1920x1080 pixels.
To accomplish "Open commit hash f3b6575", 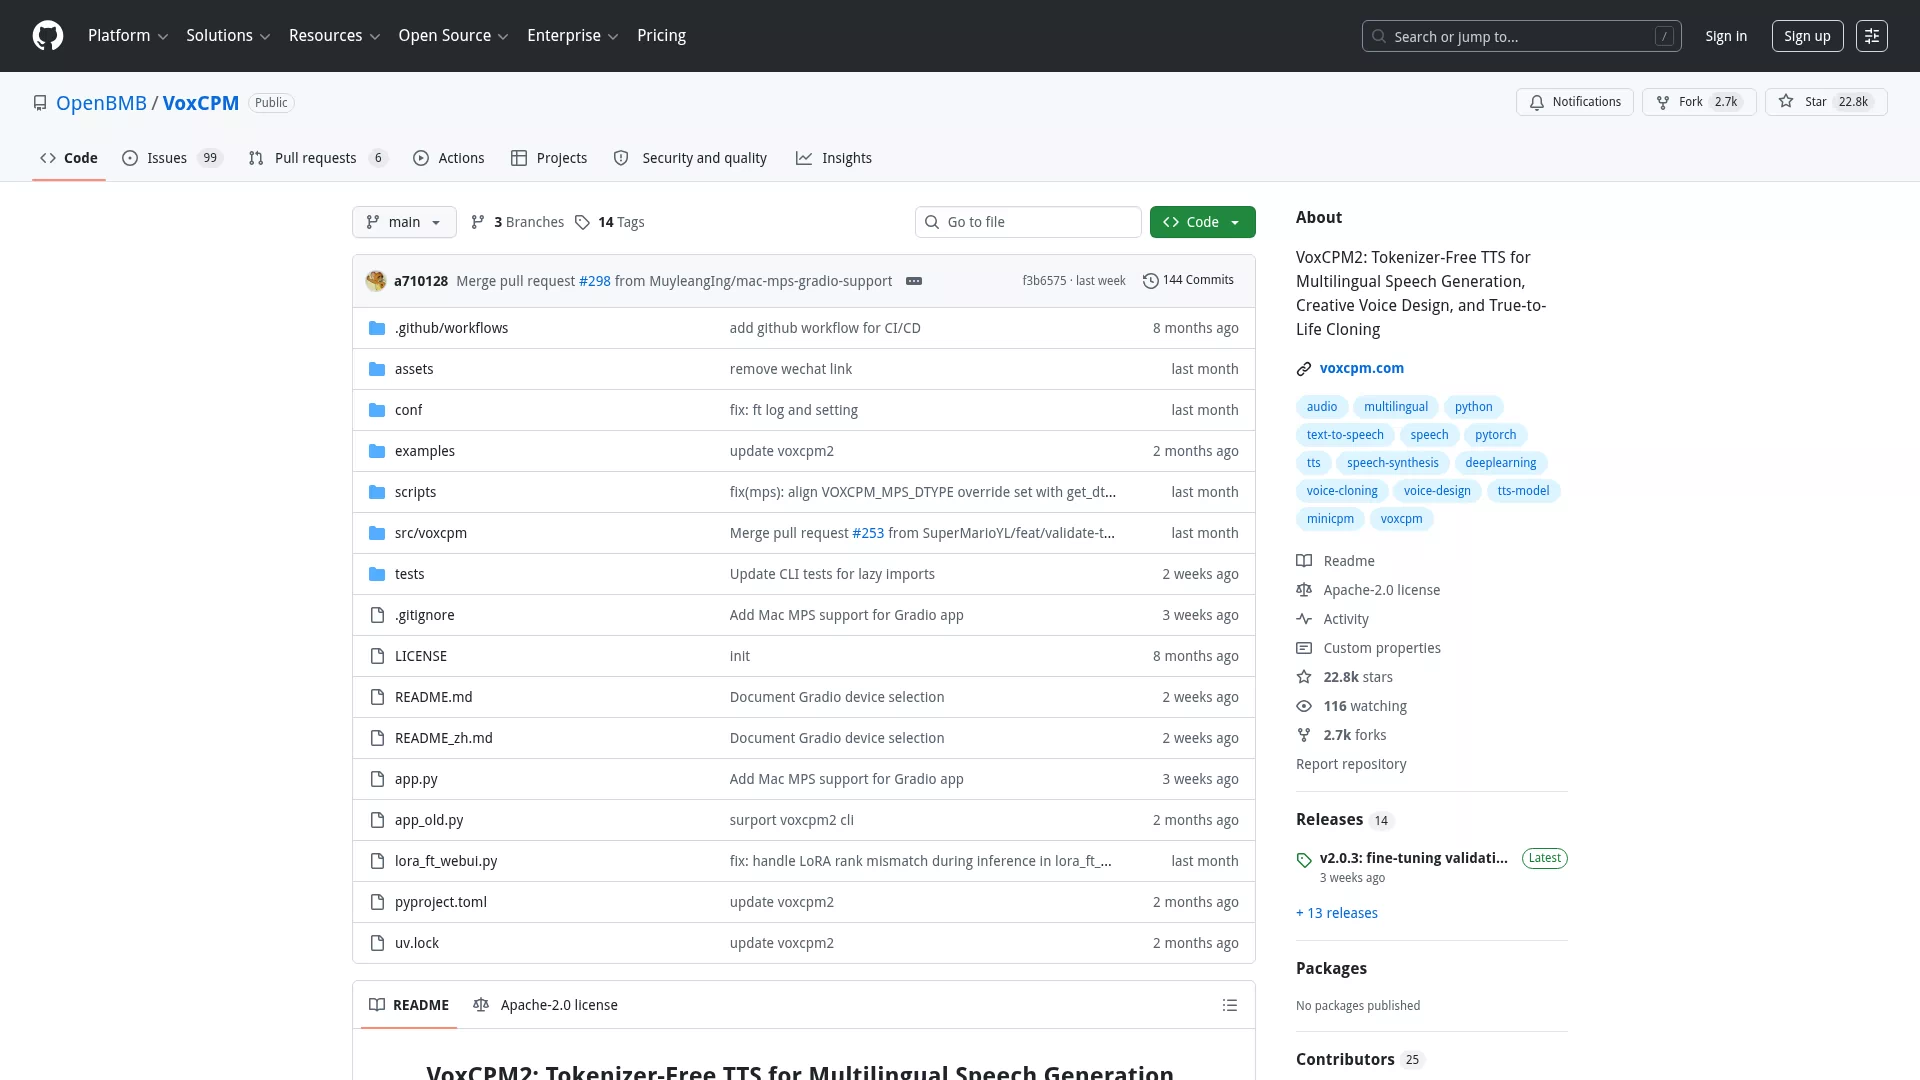I will [x=1044, y=281].
